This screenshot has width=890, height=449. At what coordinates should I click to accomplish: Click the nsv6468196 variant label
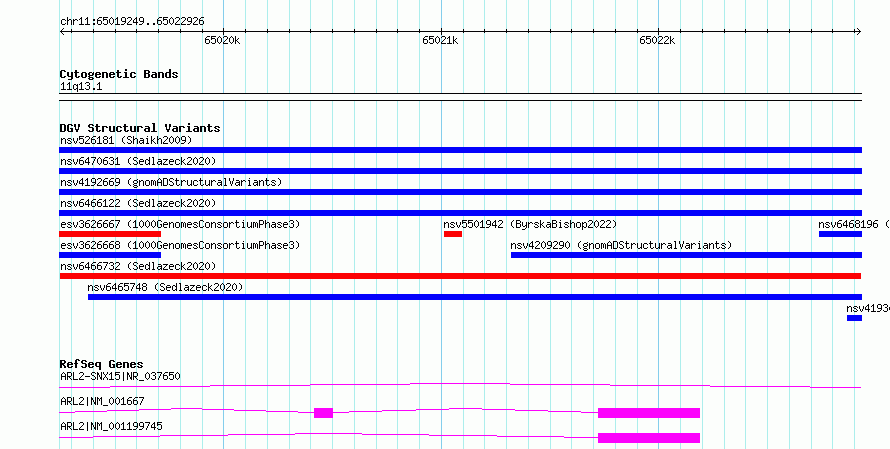pyautogui.click(x=854, y=224)
